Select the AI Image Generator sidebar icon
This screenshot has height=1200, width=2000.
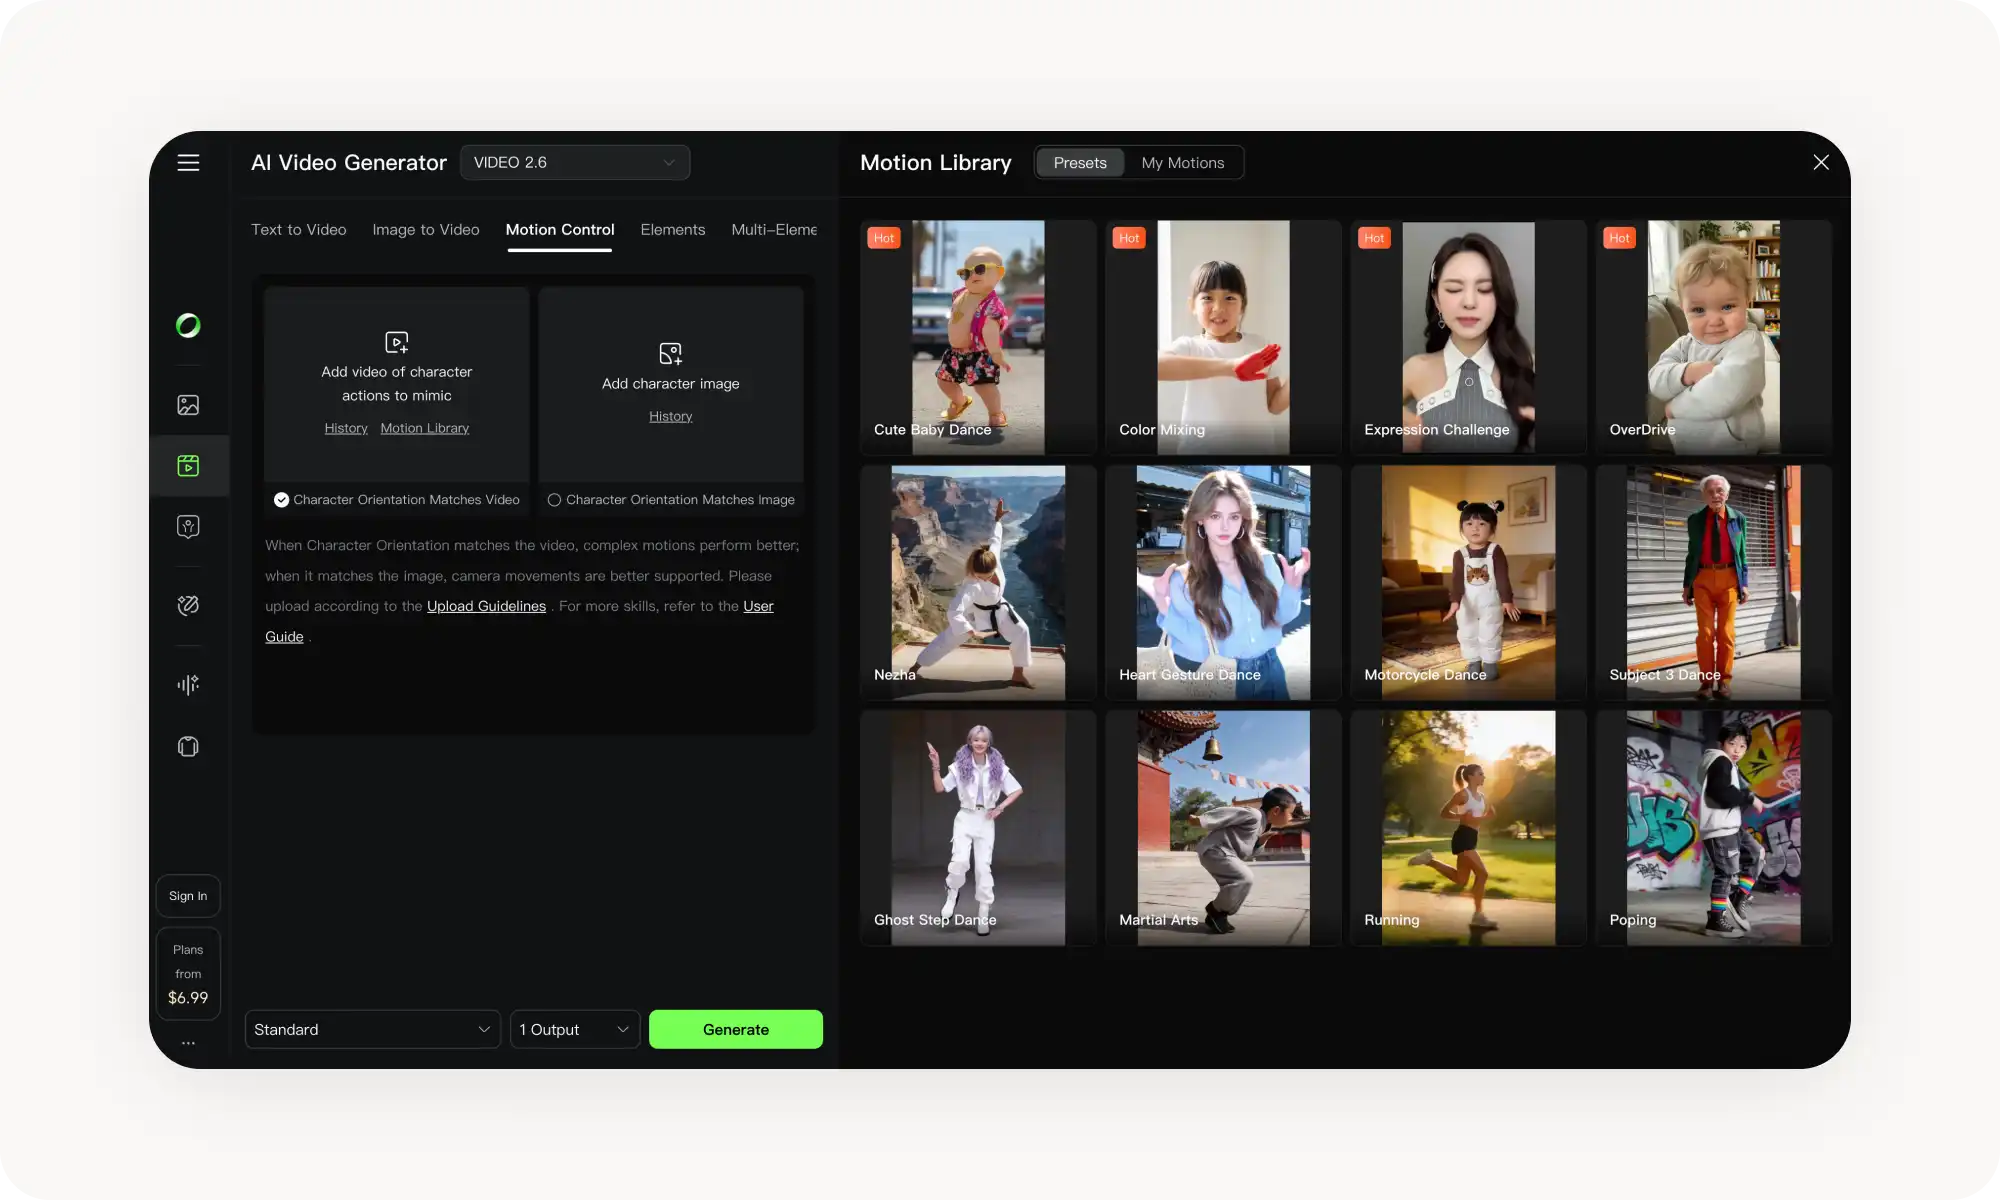click(188, 404)
